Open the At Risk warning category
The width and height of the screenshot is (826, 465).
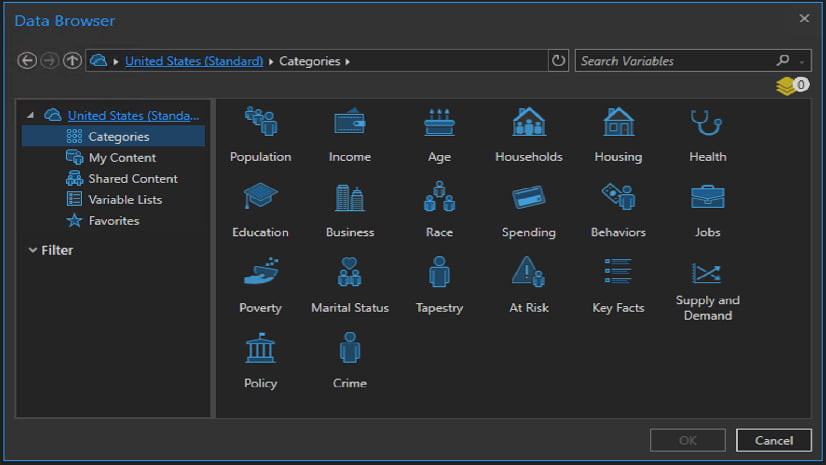point(528,273)
